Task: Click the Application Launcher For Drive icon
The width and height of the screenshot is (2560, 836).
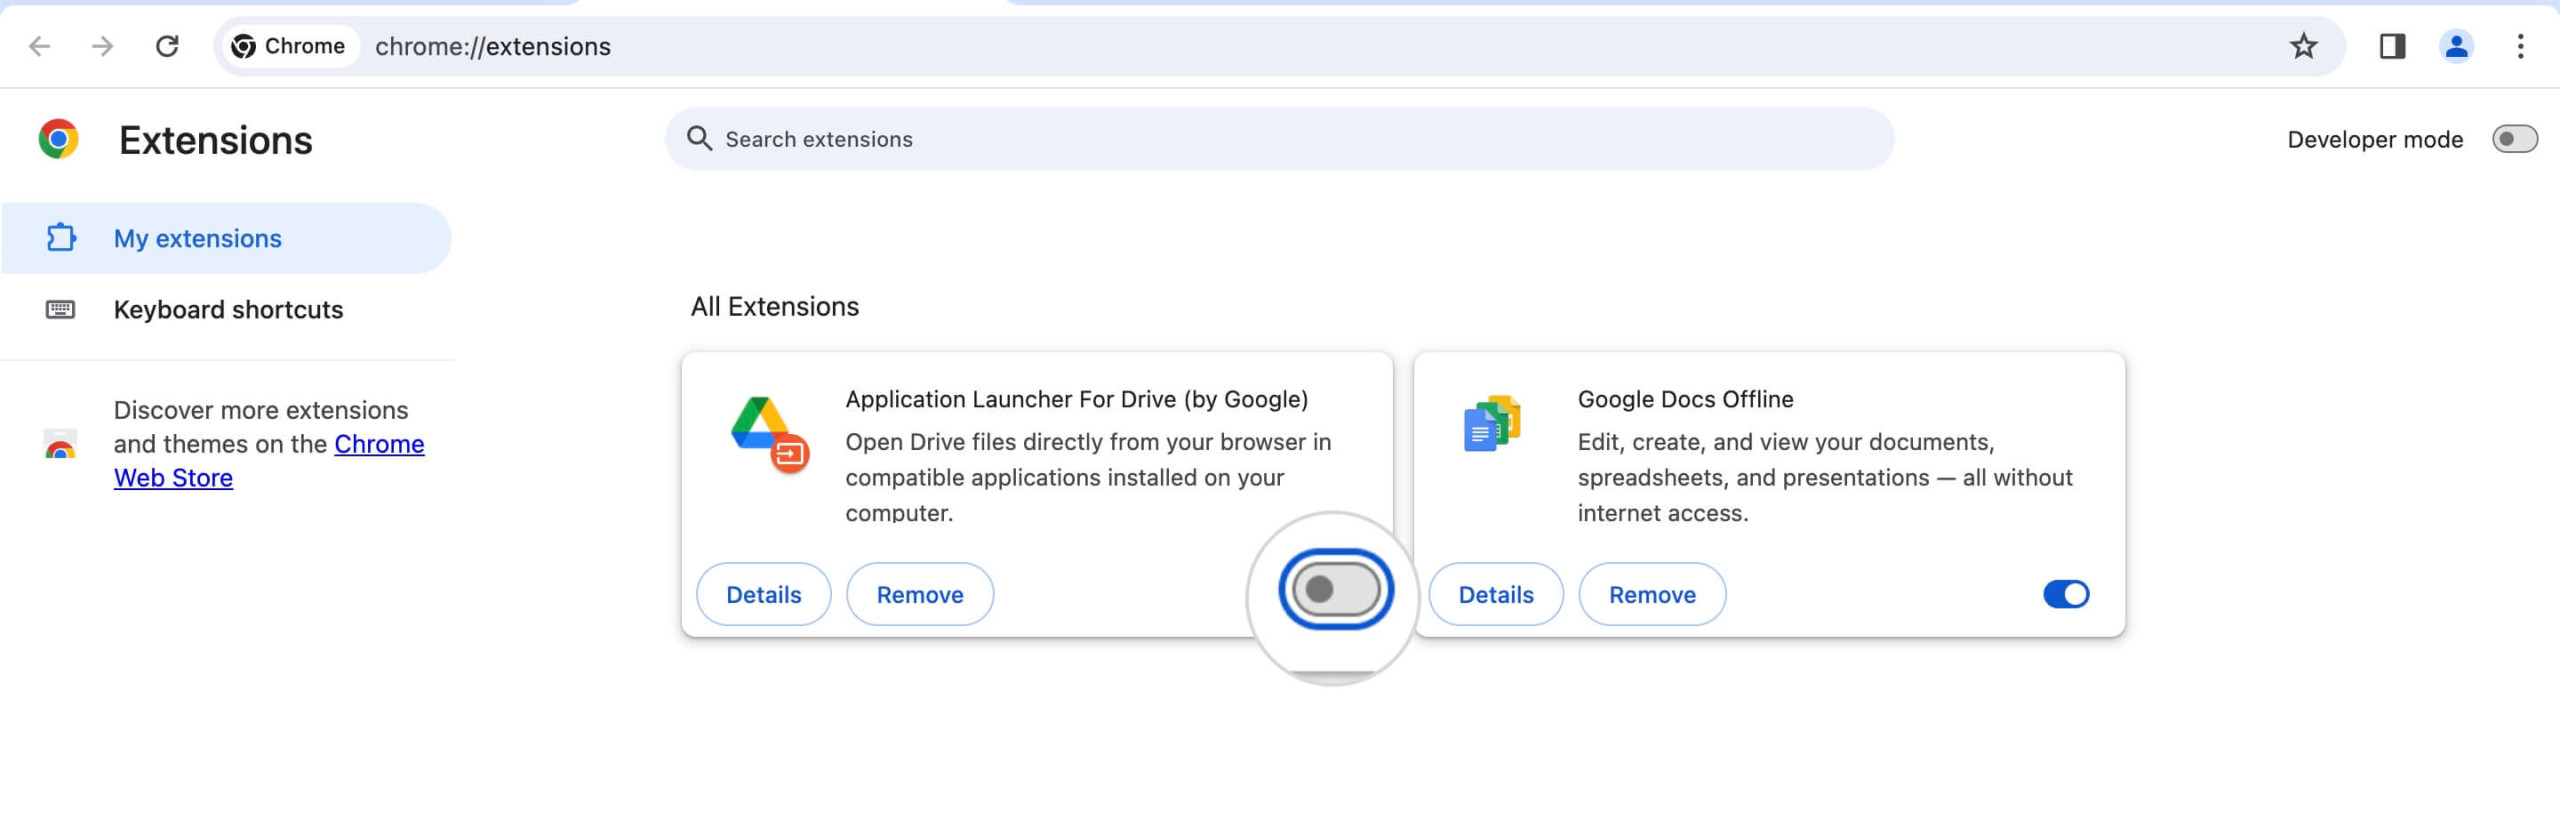Action: pos(769,434)
